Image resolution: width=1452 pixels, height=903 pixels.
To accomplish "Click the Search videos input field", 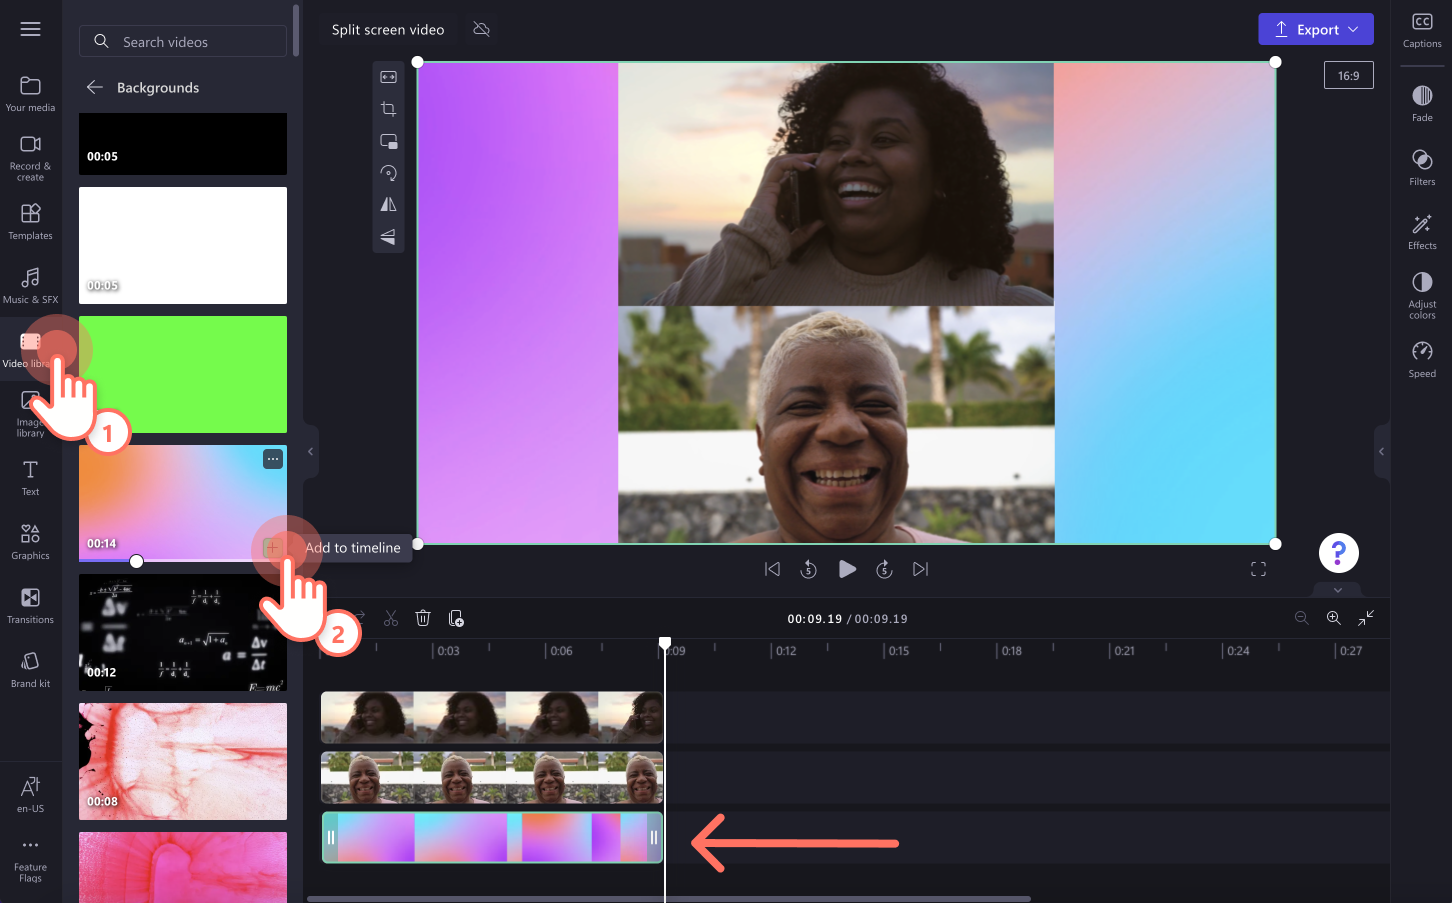I will 182,41.
